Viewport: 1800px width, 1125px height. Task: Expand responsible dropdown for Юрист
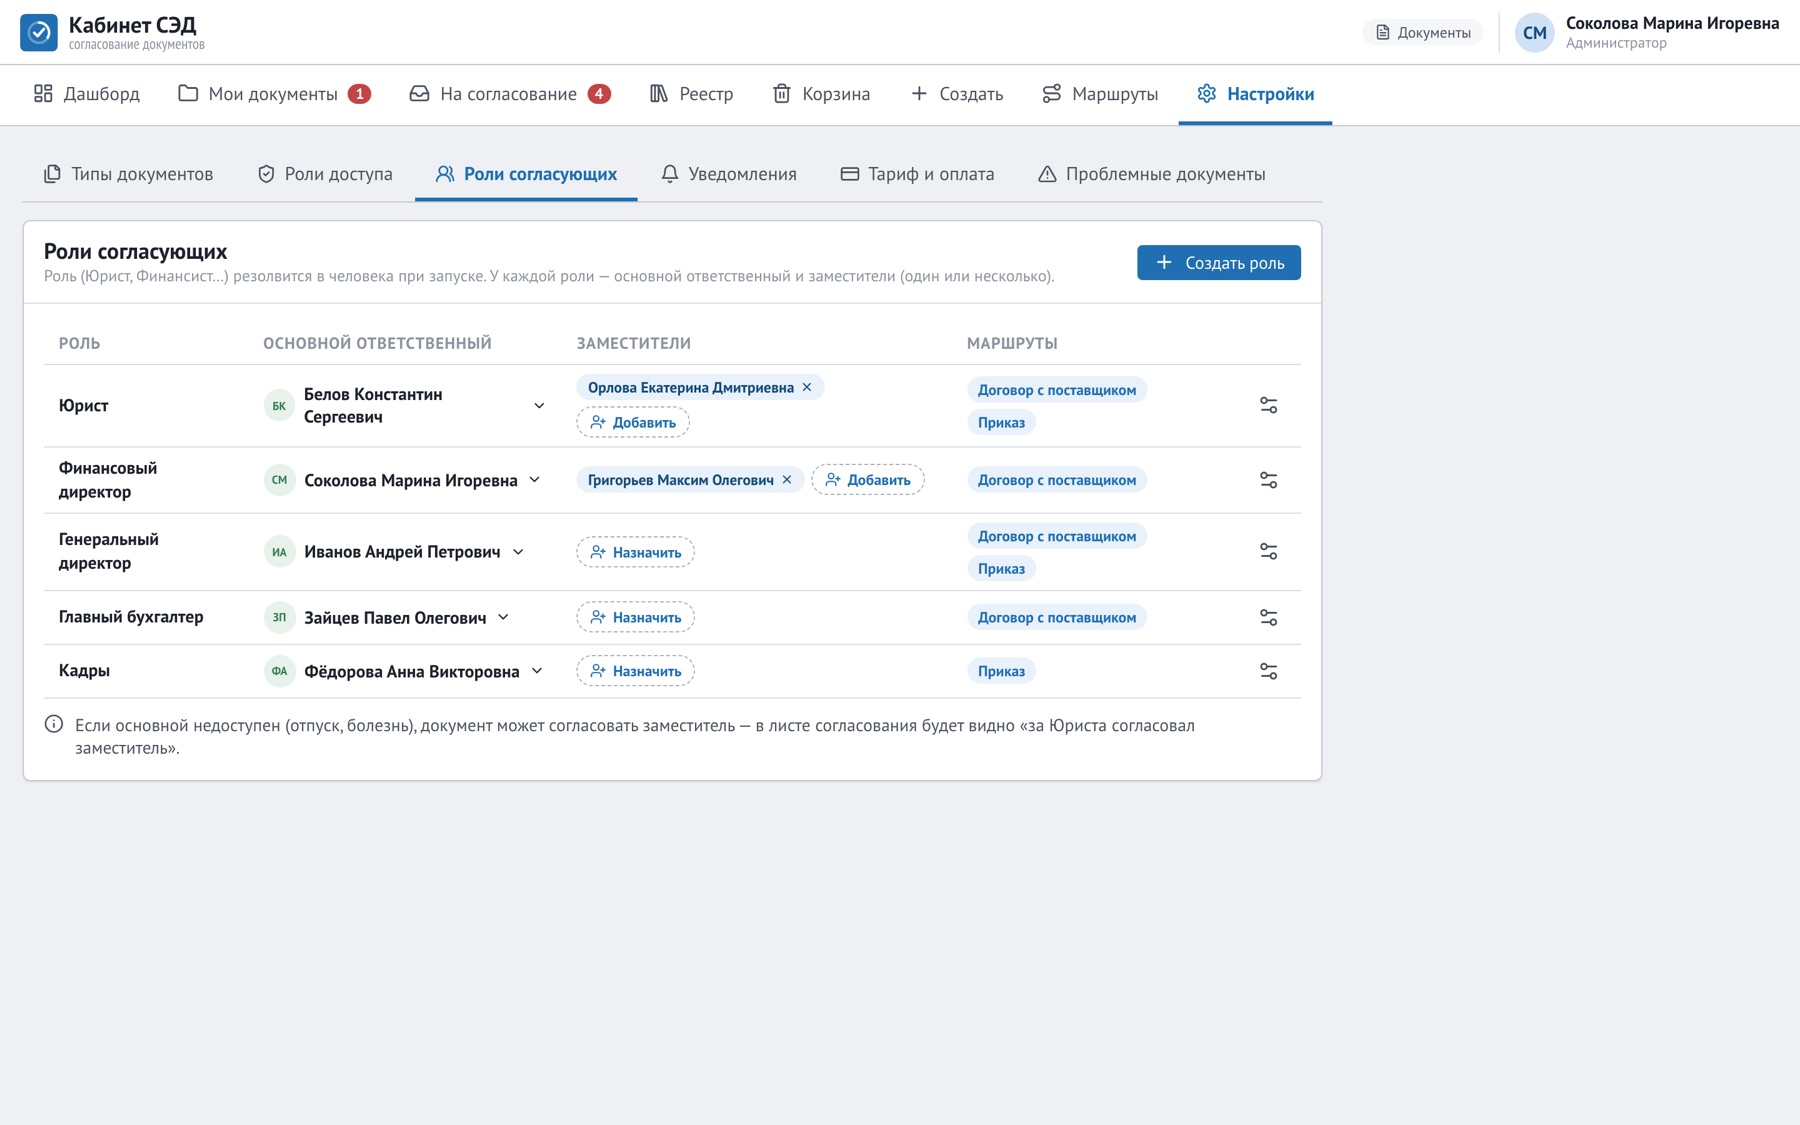point(539,406)
